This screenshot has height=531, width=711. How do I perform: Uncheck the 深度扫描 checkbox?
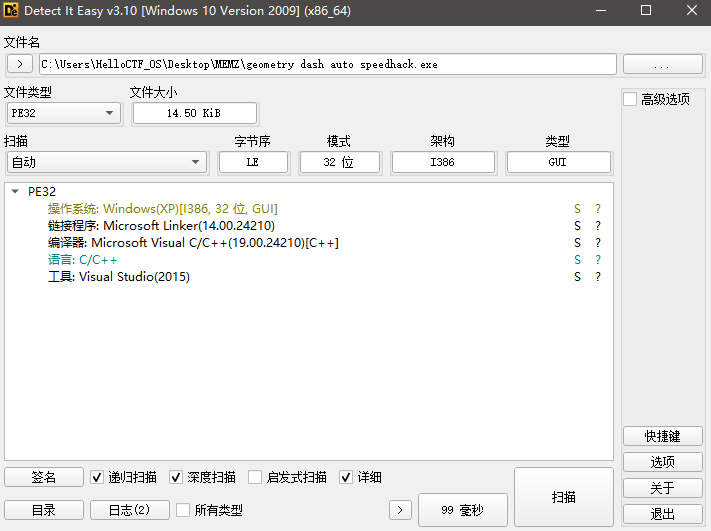pos(176,477)
